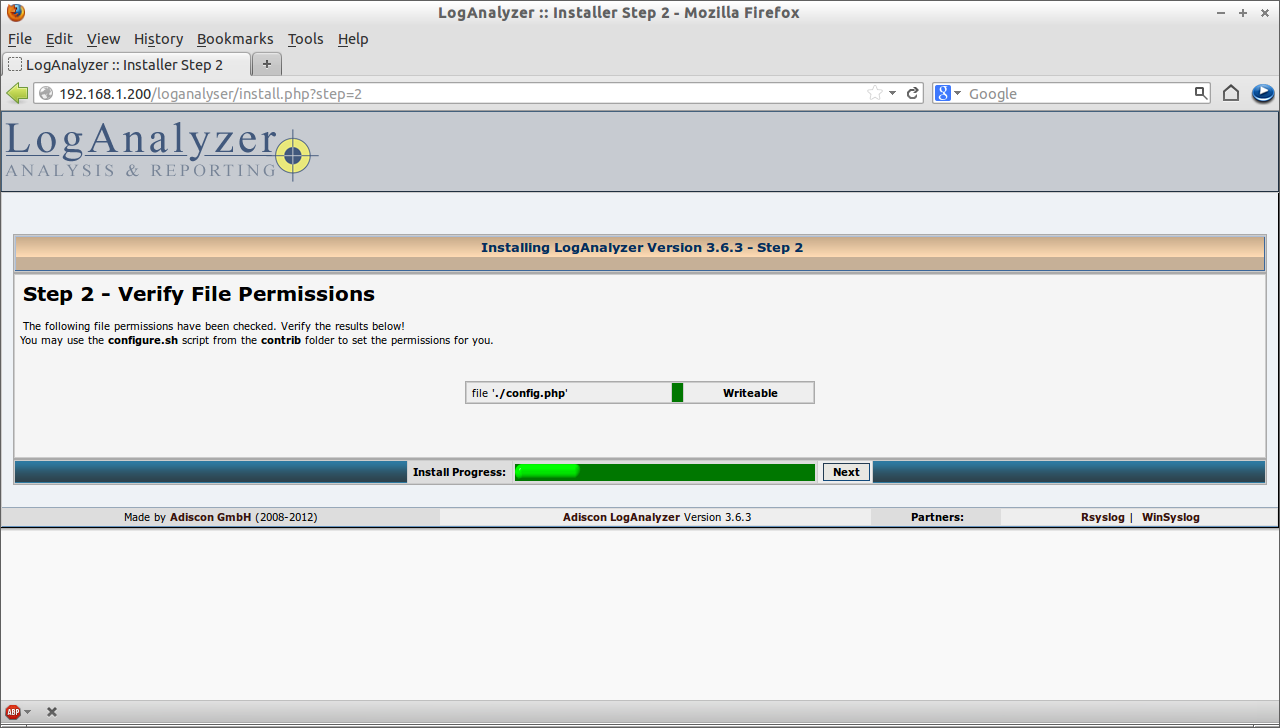Expand the Adblock Plus dropdown arrow
Image resolution: width=1280 pixels, height=728 pixels.
pos(27,712)
